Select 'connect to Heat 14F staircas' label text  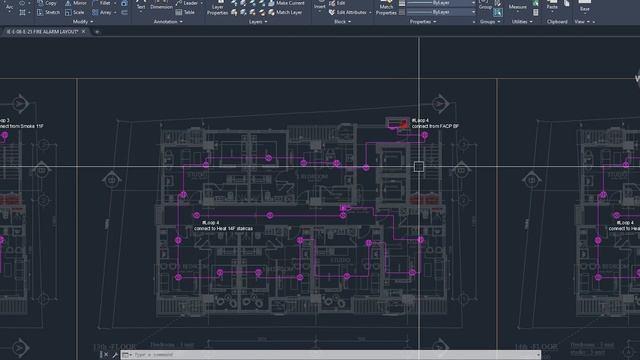(223, 229)
